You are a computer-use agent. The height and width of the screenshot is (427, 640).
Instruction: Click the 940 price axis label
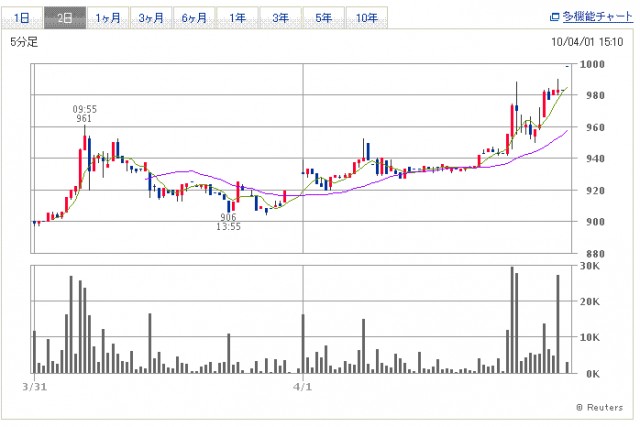point(595,159)
